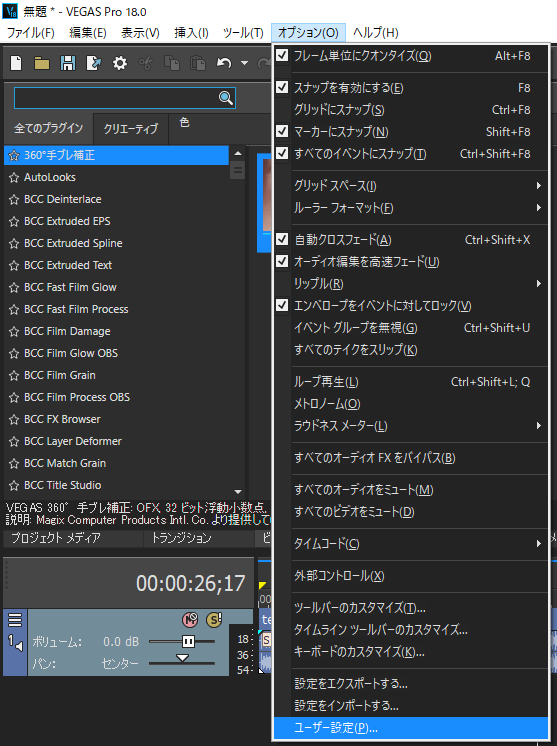This screenshot has width=557, height=746.
Task: Open project properties gear icon
Action: pos(120,63)
